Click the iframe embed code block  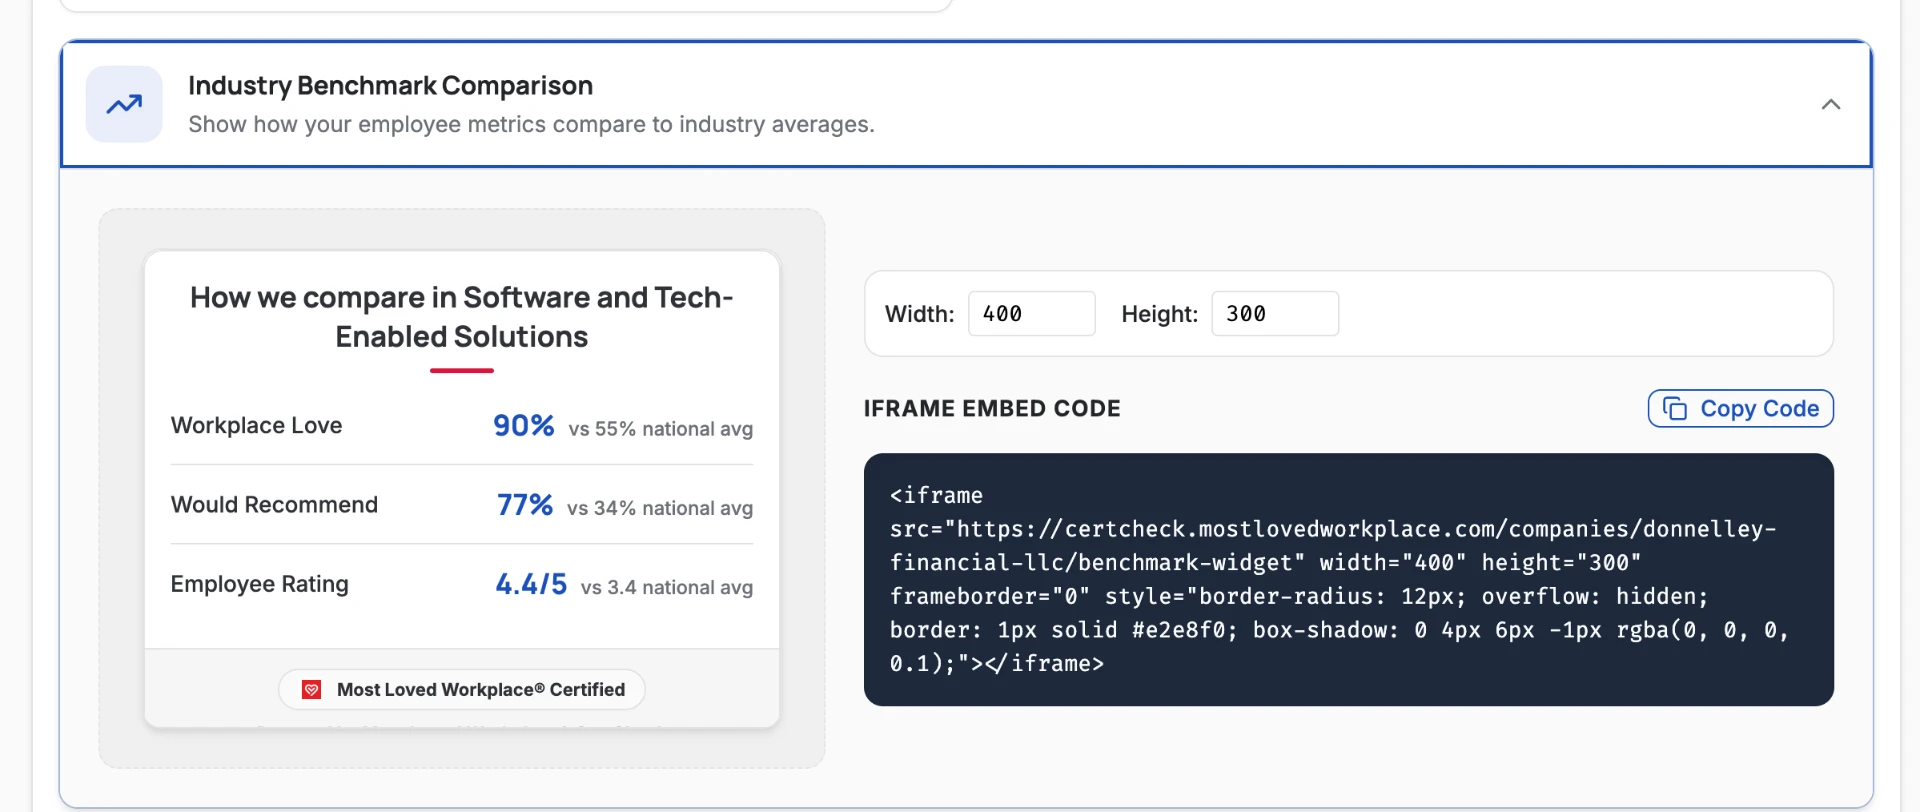pyautogui.click(x=1348, y=579)
